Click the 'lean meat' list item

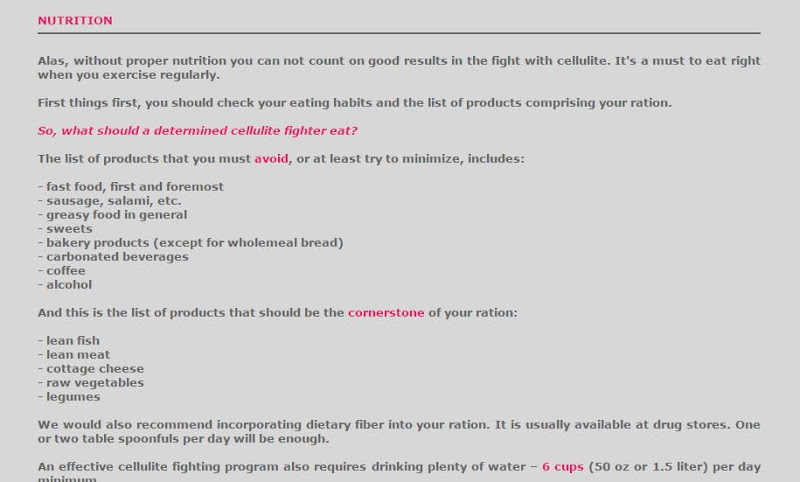pos(74,354)
